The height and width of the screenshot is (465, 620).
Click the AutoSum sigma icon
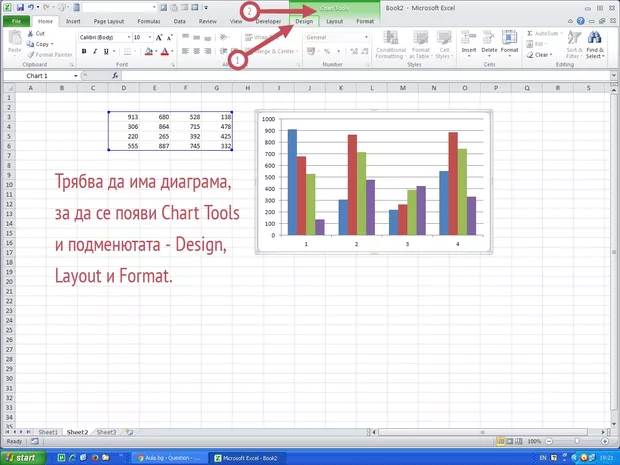pos(530,34)
